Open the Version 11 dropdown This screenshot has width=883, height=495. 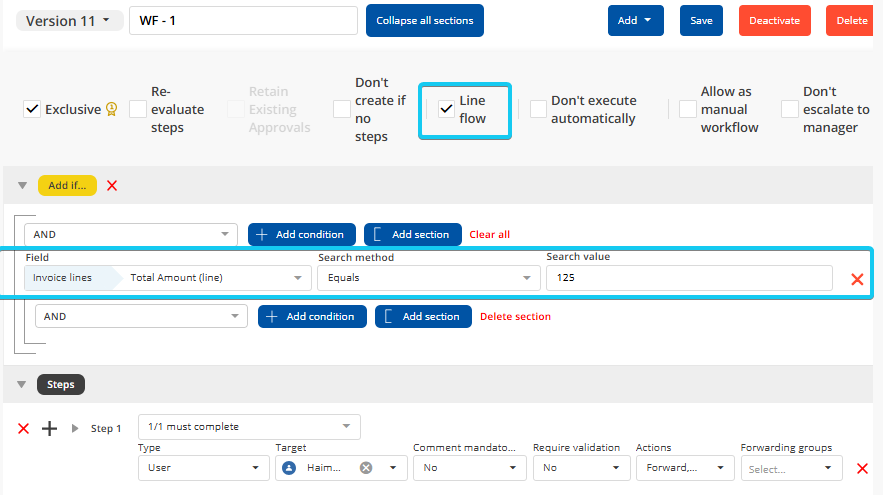point(69,21)
